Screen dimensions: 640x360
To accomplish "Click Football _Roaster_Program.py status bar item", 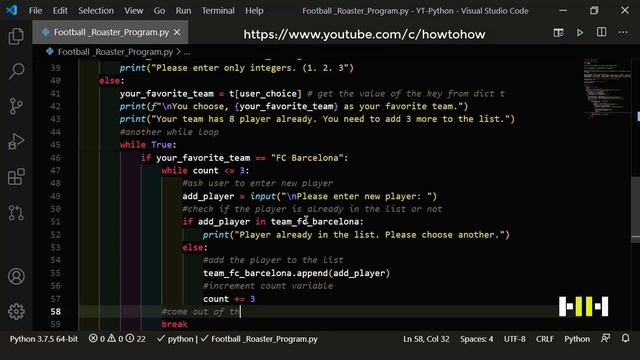I will pyautogui.click(x=259, y=339).
